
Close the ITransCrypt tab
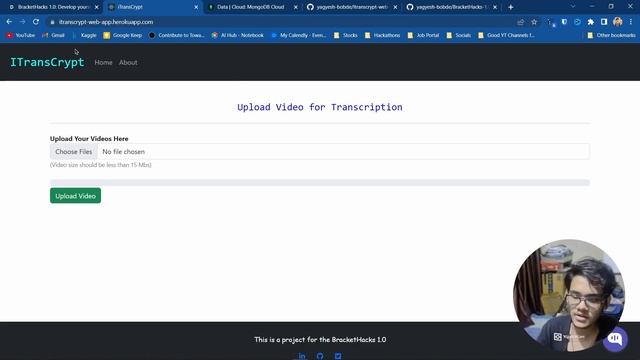[196, 7]
